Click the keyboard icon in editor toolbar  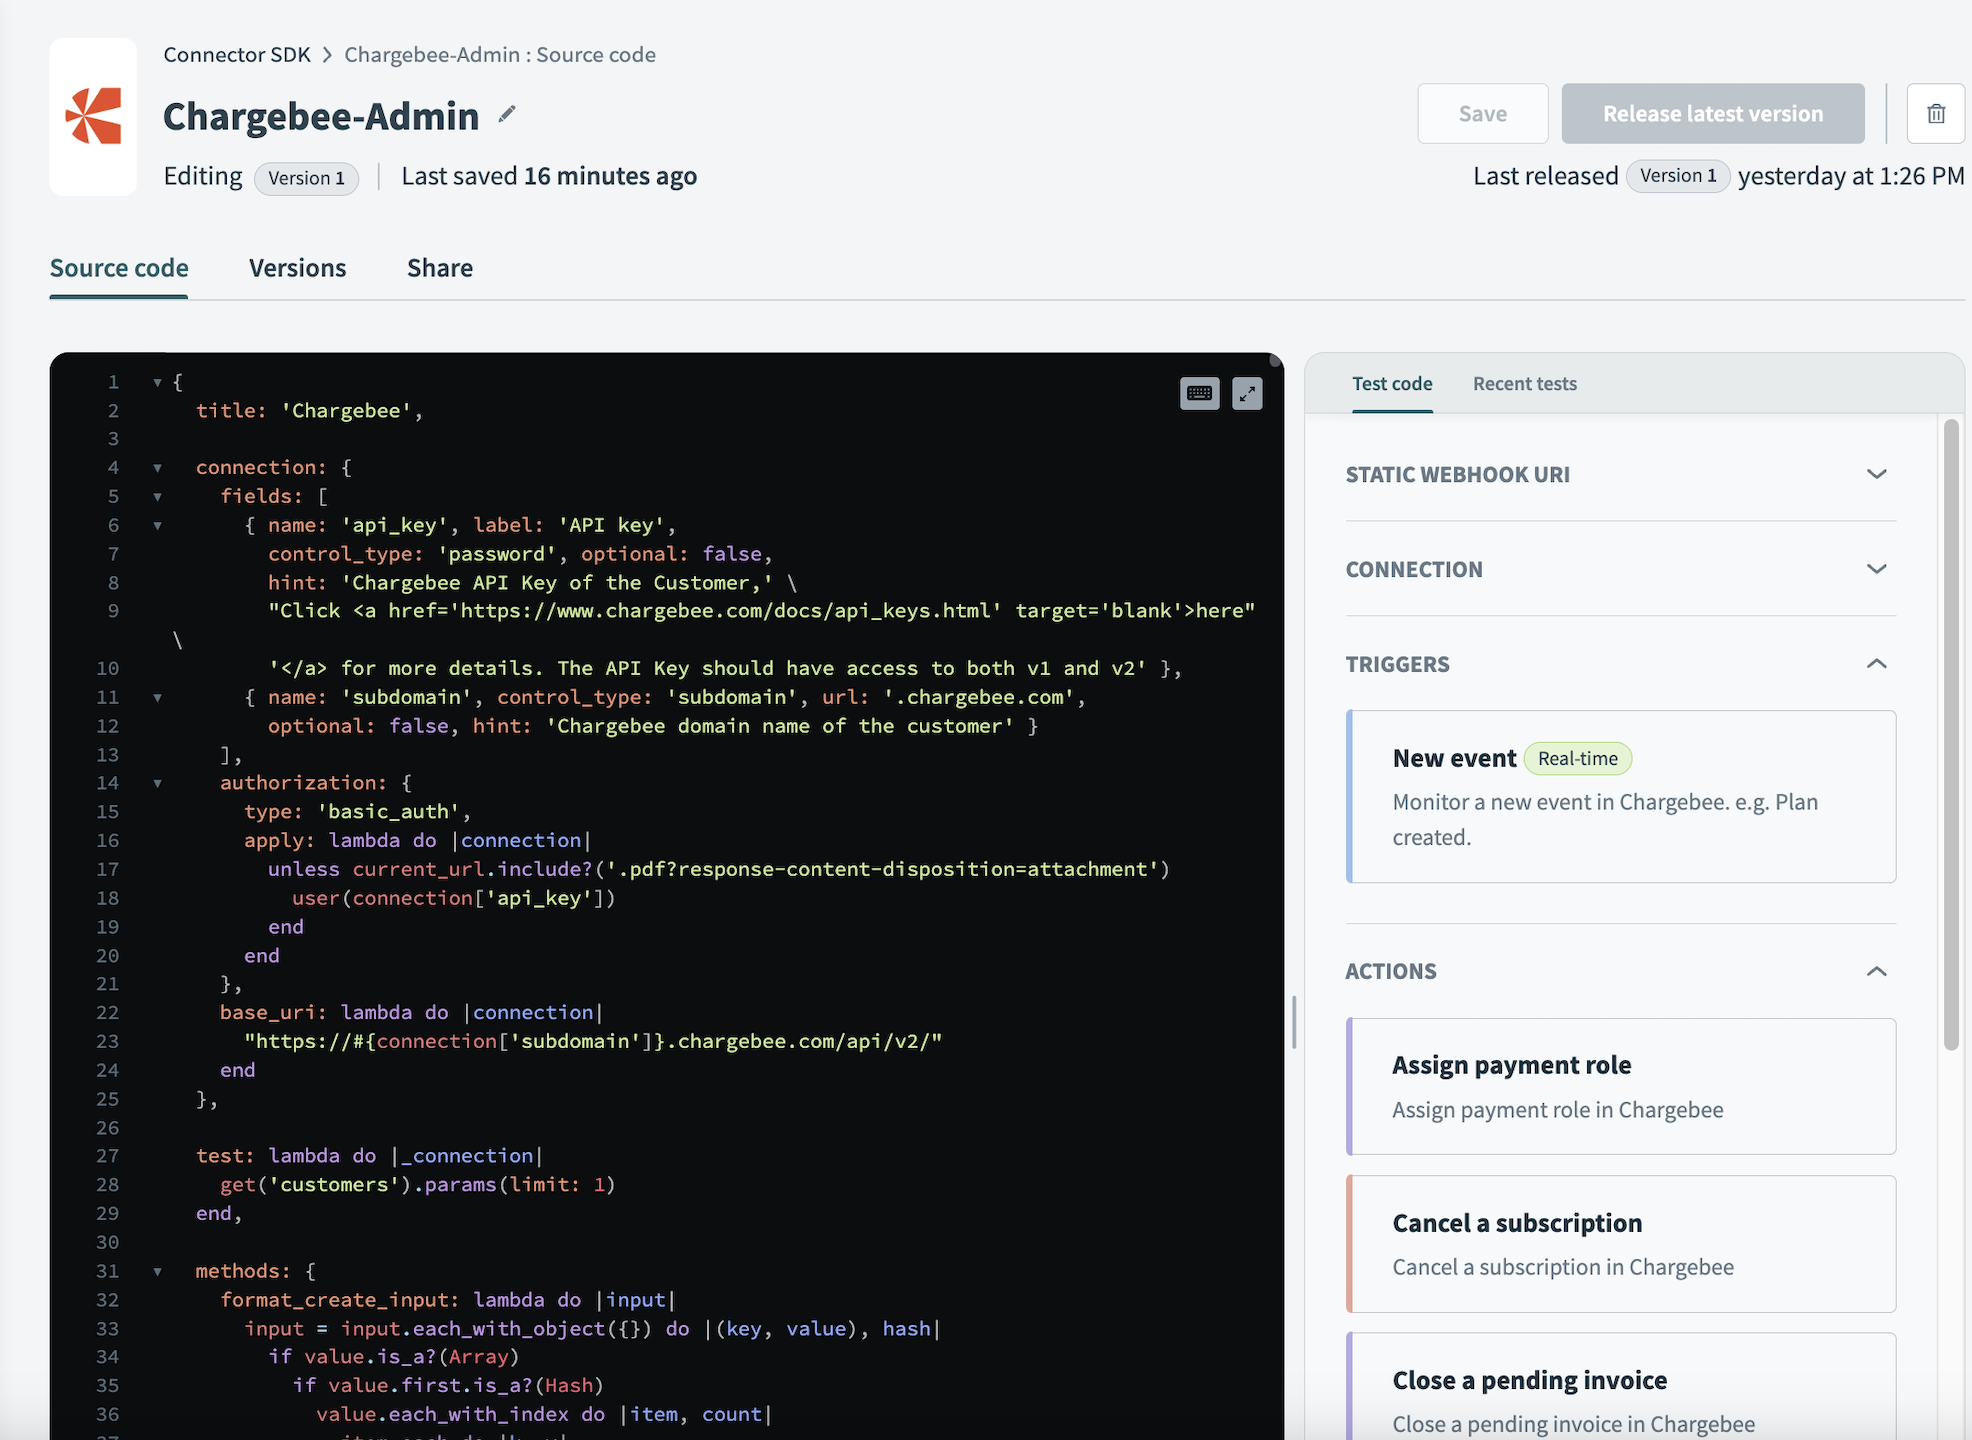(1200, 392)
